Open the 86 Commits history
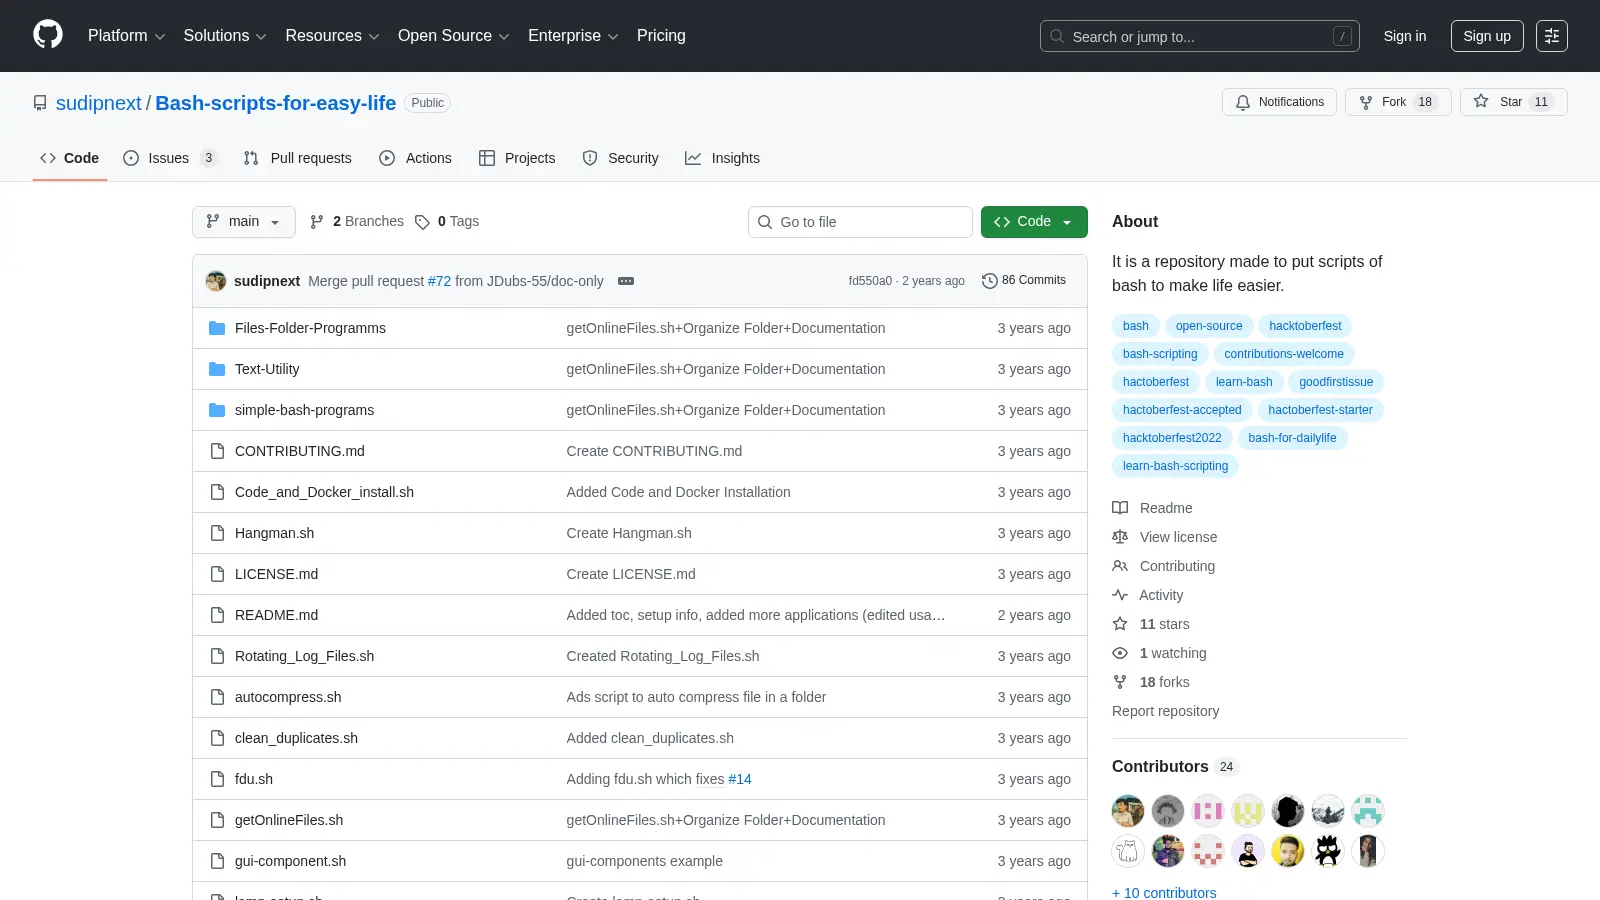This screenshot has height=900, width=1600. pos(1024,281)
